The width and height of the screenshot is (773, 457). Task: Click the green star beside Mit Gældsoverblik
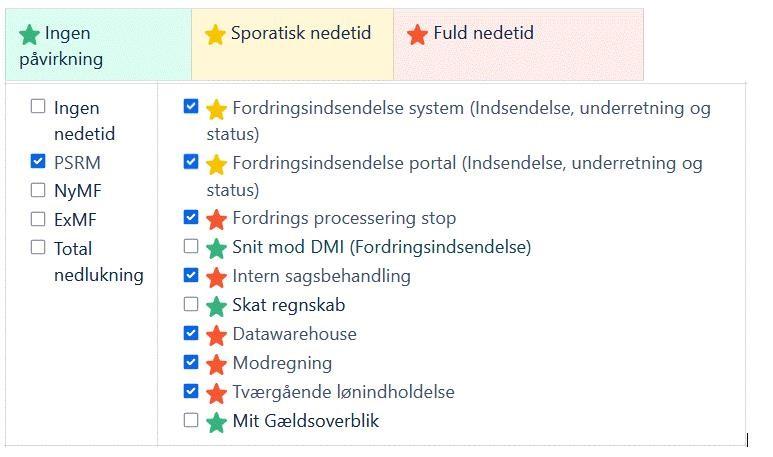216,422
